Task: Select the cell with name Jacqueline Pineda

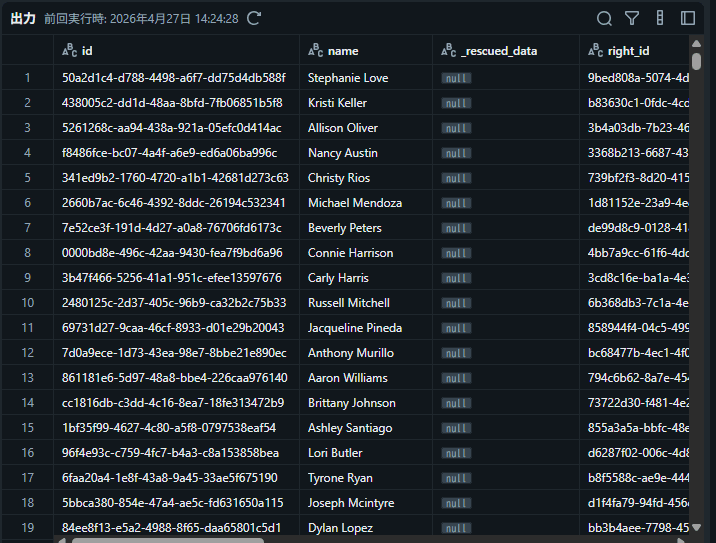Action: 366,327
